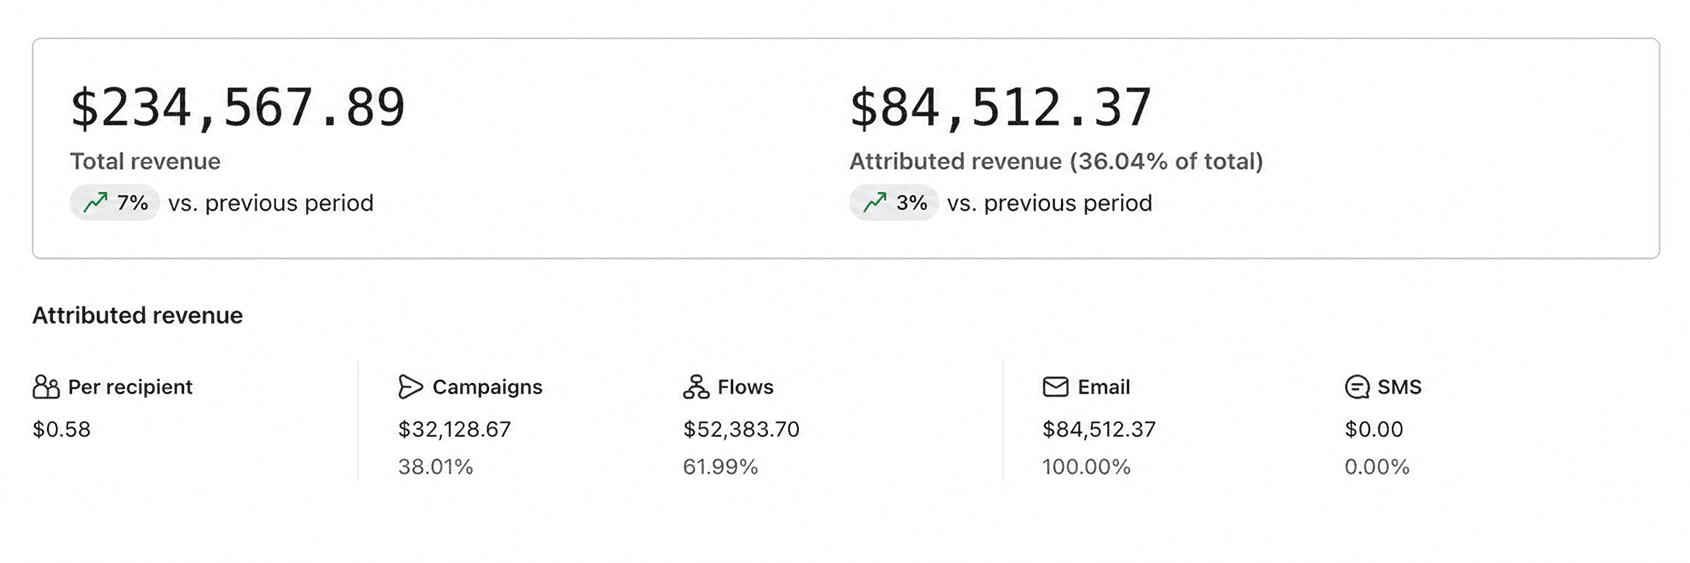Select the $84,512.37 headline attributed revenue figure
This screenshot has height=563, width=1690.
pos(1001,108)
